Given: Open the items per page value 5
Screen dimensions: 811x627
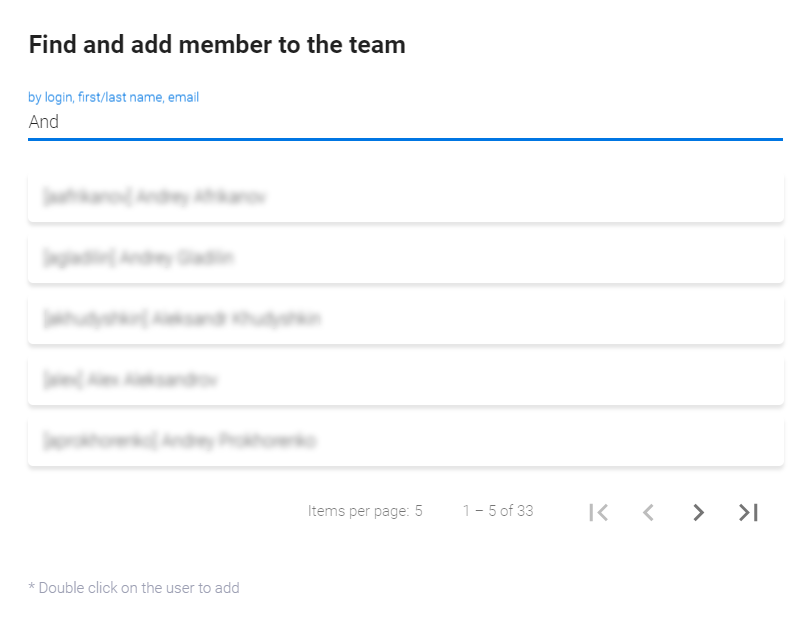Looking at the screenshot, I should tap(418, 511).
